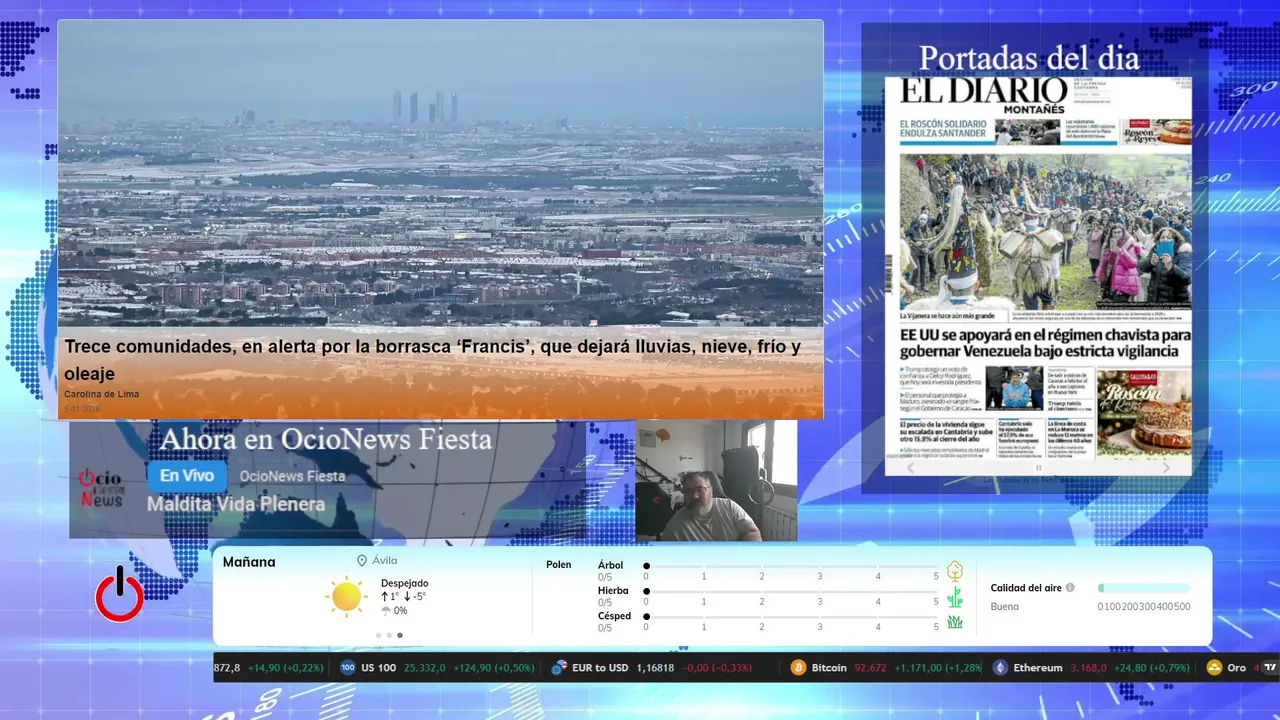Click the 0% rain probability value
The image size is (1280, 720).
[x=401, y=611]
